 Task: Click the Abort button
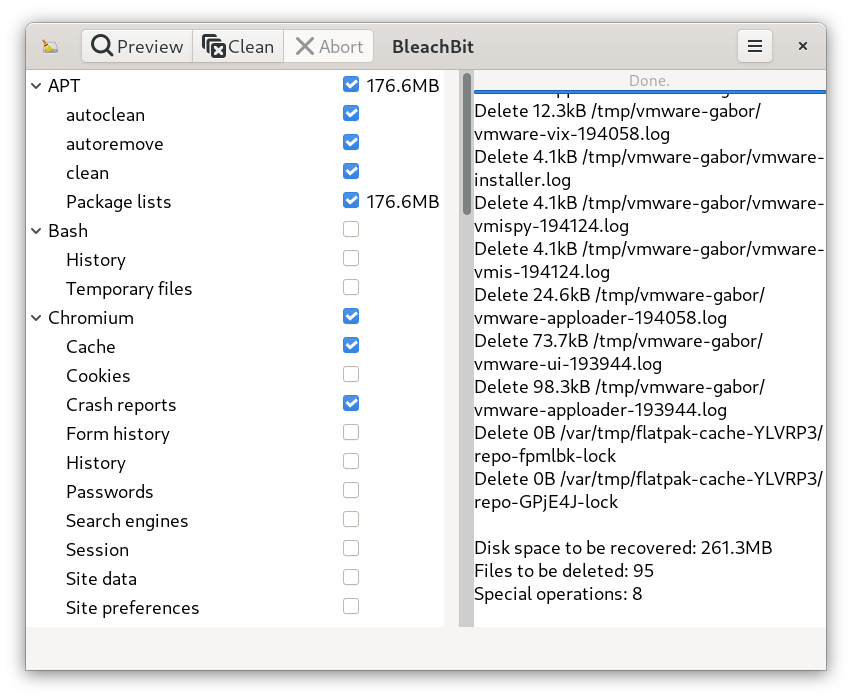[x=329, y=46]
